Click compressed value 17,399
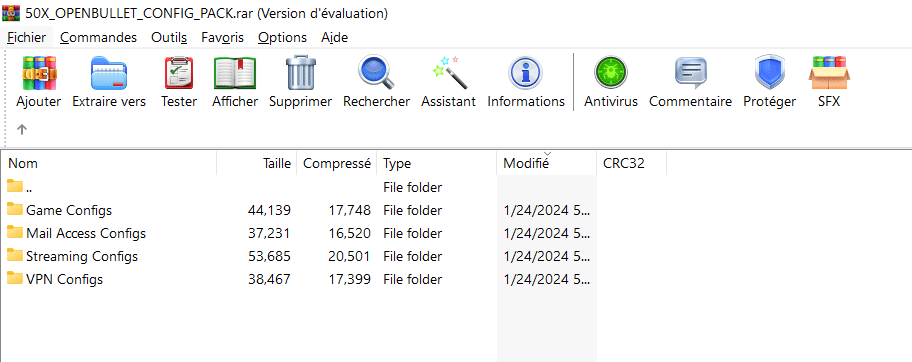Image resolution: width=912 pixels, height=362 pixels. (x=349, y=279)
